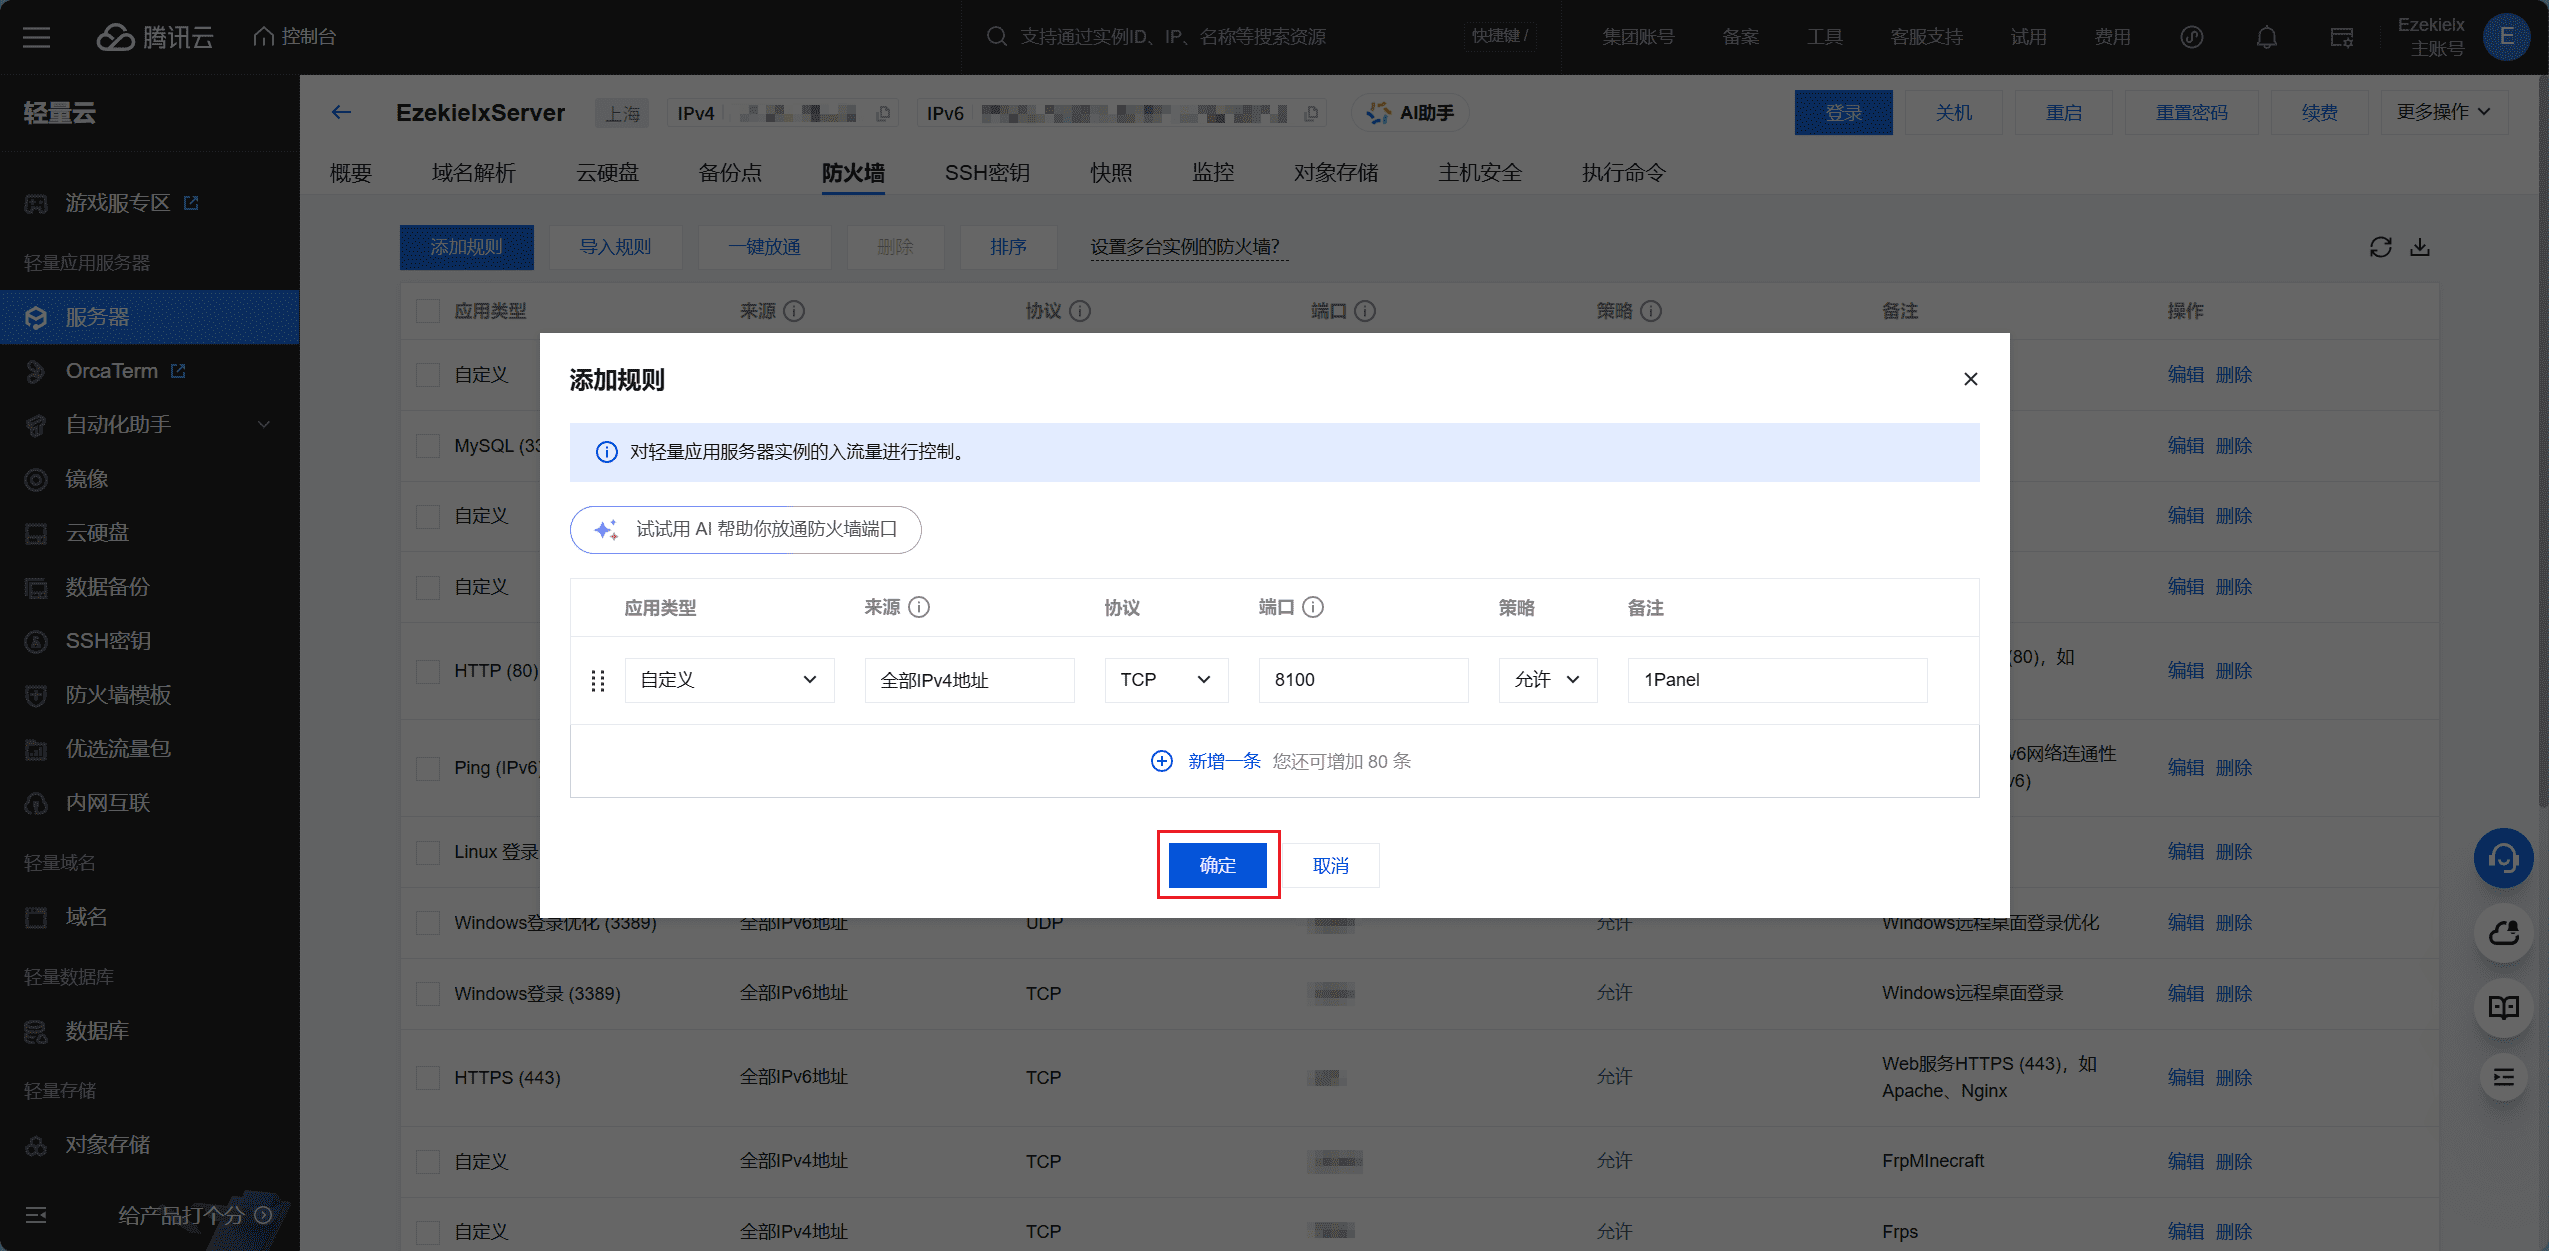Toggle the select-all checkbox in table header

pyautogui.click(x=428, y=311)
